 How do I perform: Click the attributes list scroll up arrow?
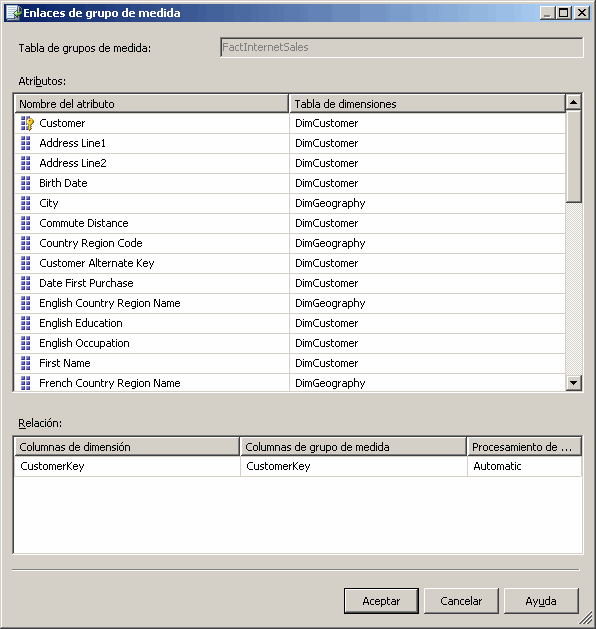pos(574,103)
